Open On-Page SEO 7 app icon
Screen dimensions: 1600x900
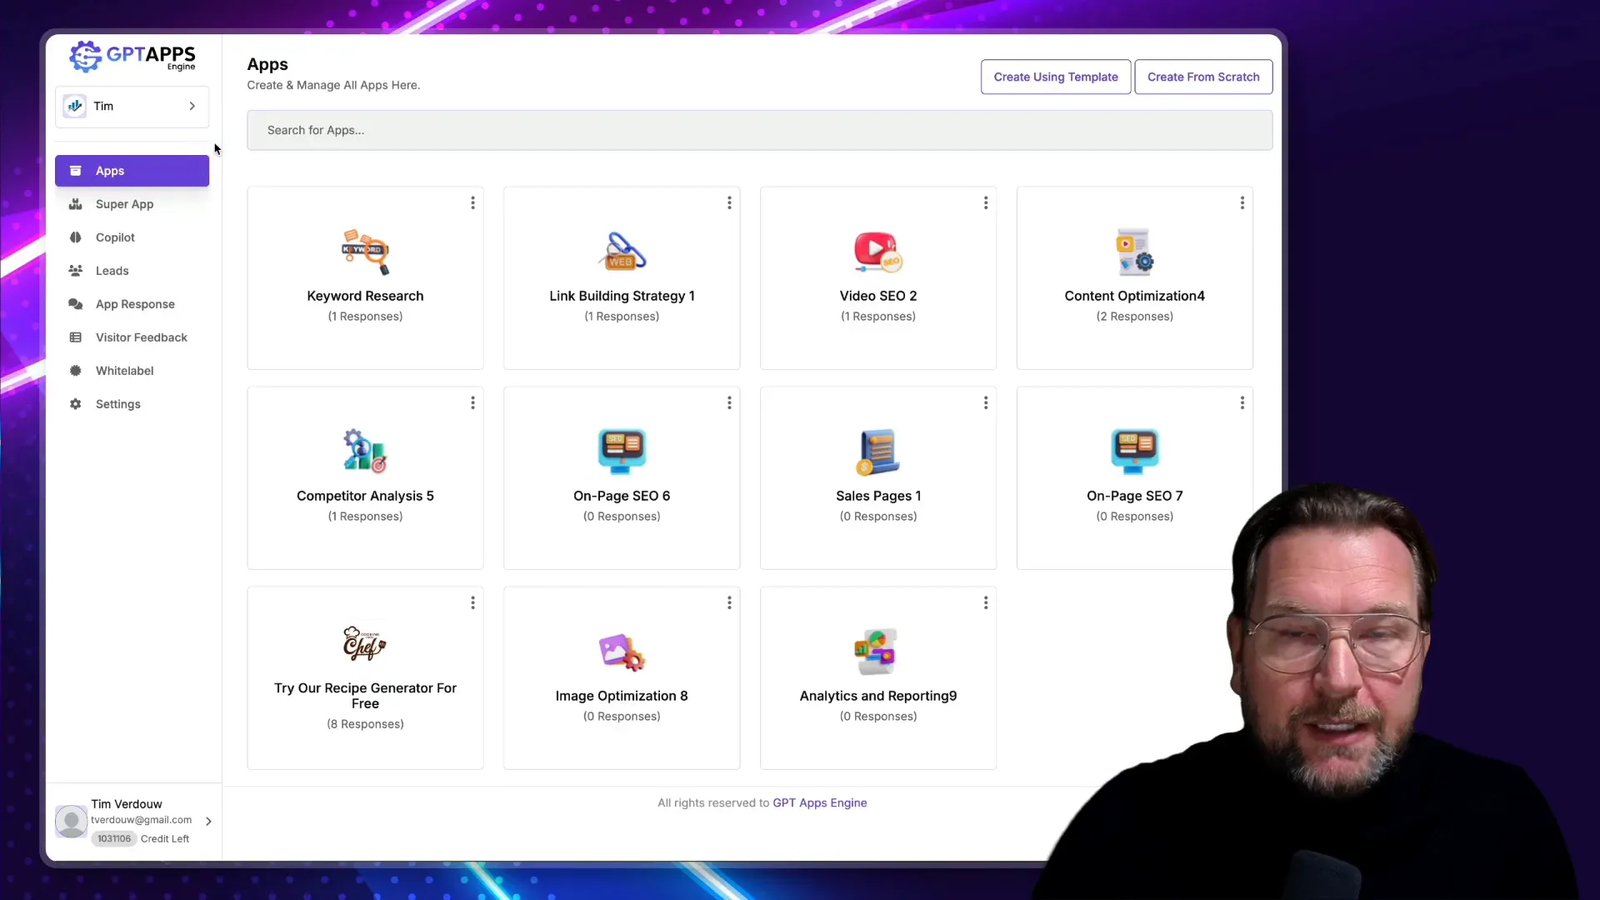click(x=1135, y=451)
